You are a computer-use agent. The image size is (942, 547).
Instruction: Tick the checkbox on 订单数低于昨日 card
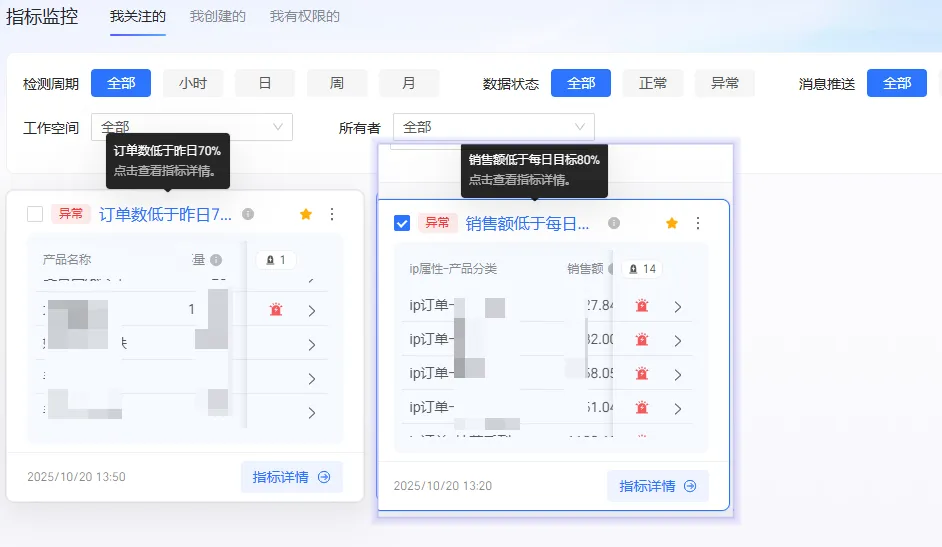coord(35,214)
